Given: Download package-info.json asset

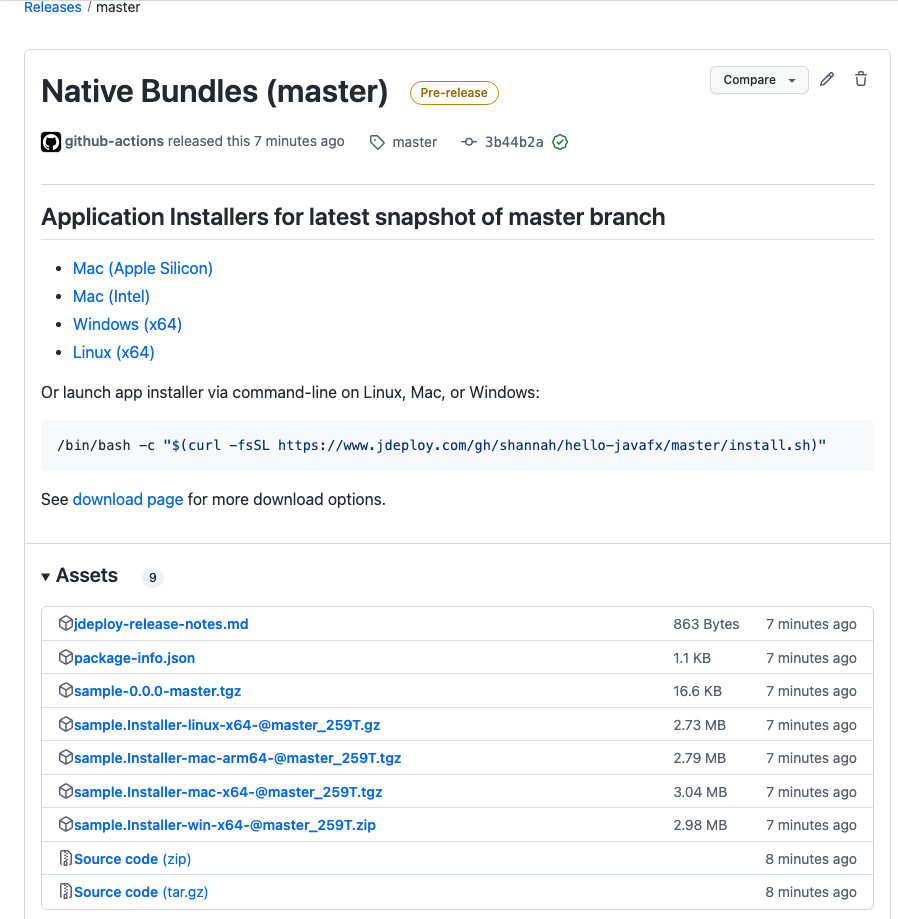Looking at the screenshot, I should tap(134, 658).
